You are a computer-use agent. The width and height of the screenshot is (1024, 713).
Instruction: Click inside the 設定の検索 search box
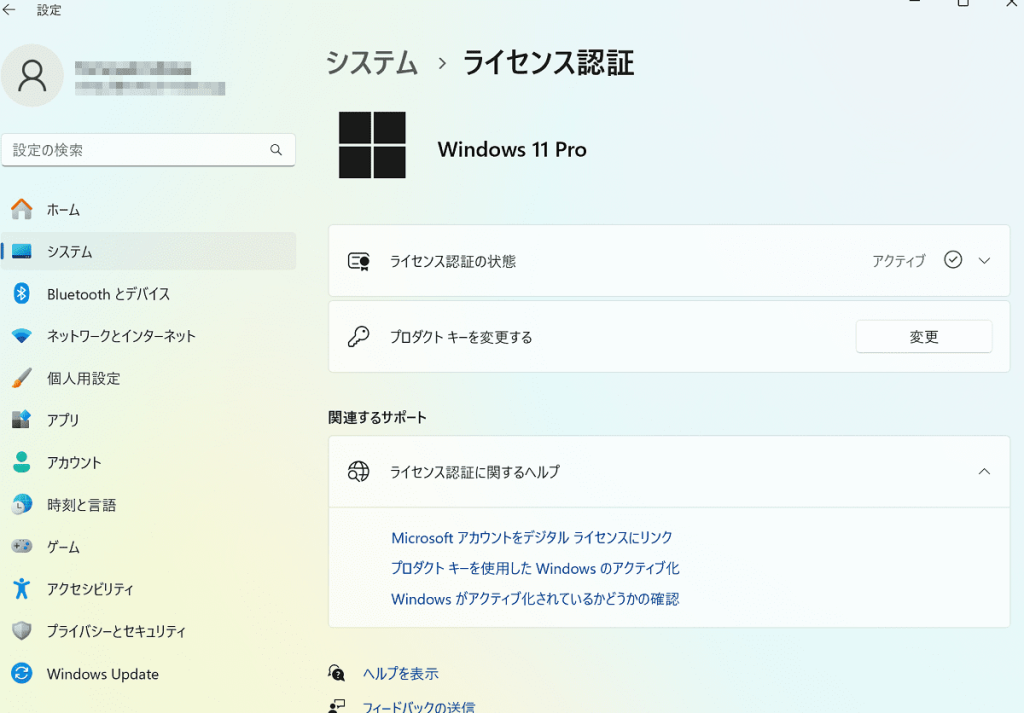point(148,149)
